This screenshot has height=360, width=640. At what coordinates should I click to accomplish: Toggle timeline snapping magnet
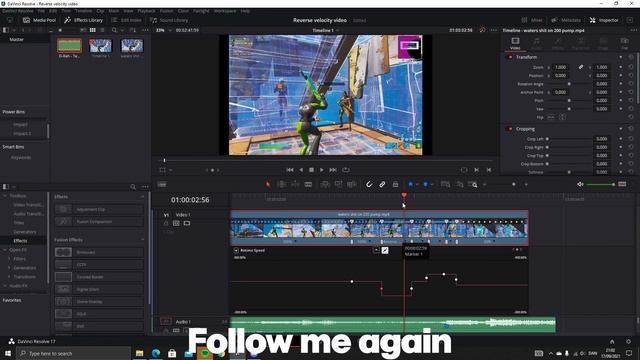pos(369,184)
